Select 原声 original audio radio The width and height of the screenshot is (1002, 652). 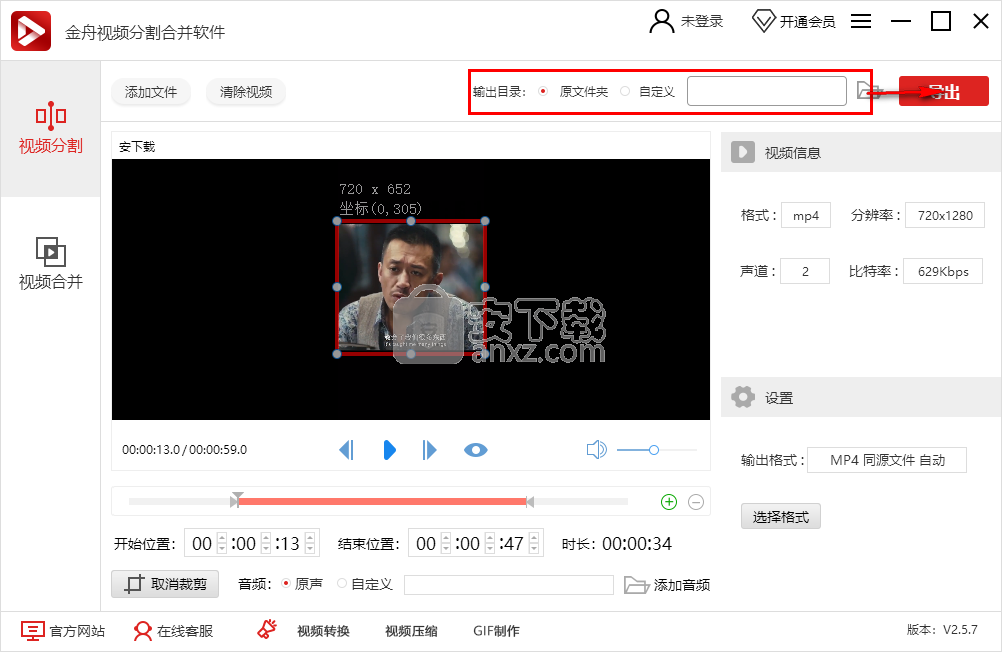point(286,584)
